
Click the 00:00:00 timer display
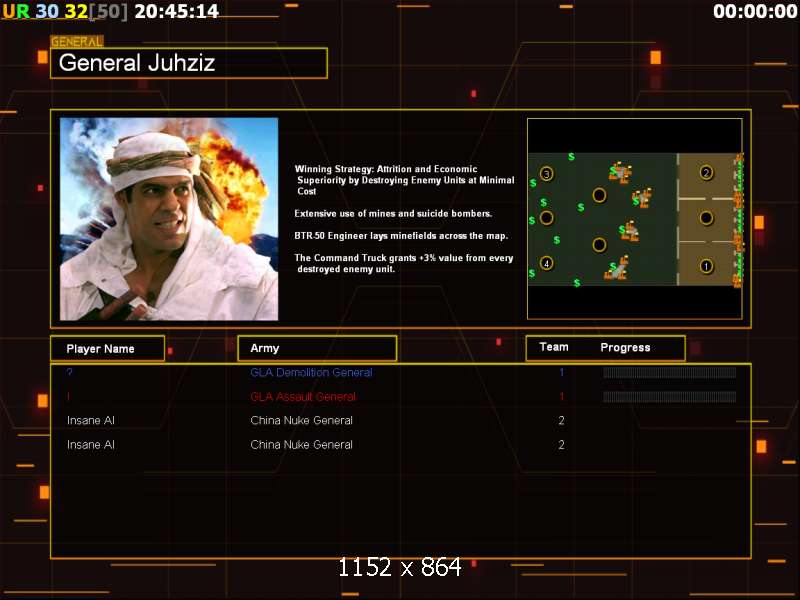(x=755, y=11)
